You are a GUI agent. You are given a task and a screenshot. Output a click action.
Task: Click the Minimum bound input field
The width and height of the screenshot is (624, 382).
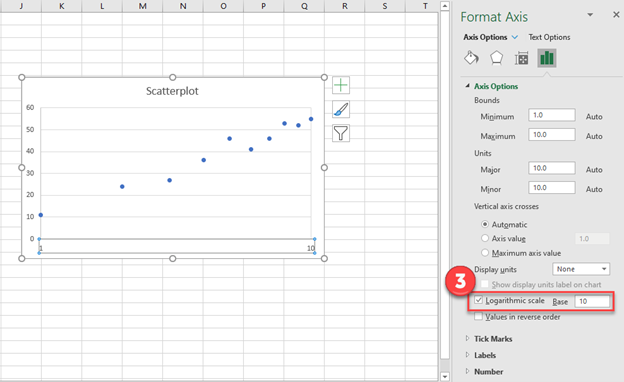552,115
